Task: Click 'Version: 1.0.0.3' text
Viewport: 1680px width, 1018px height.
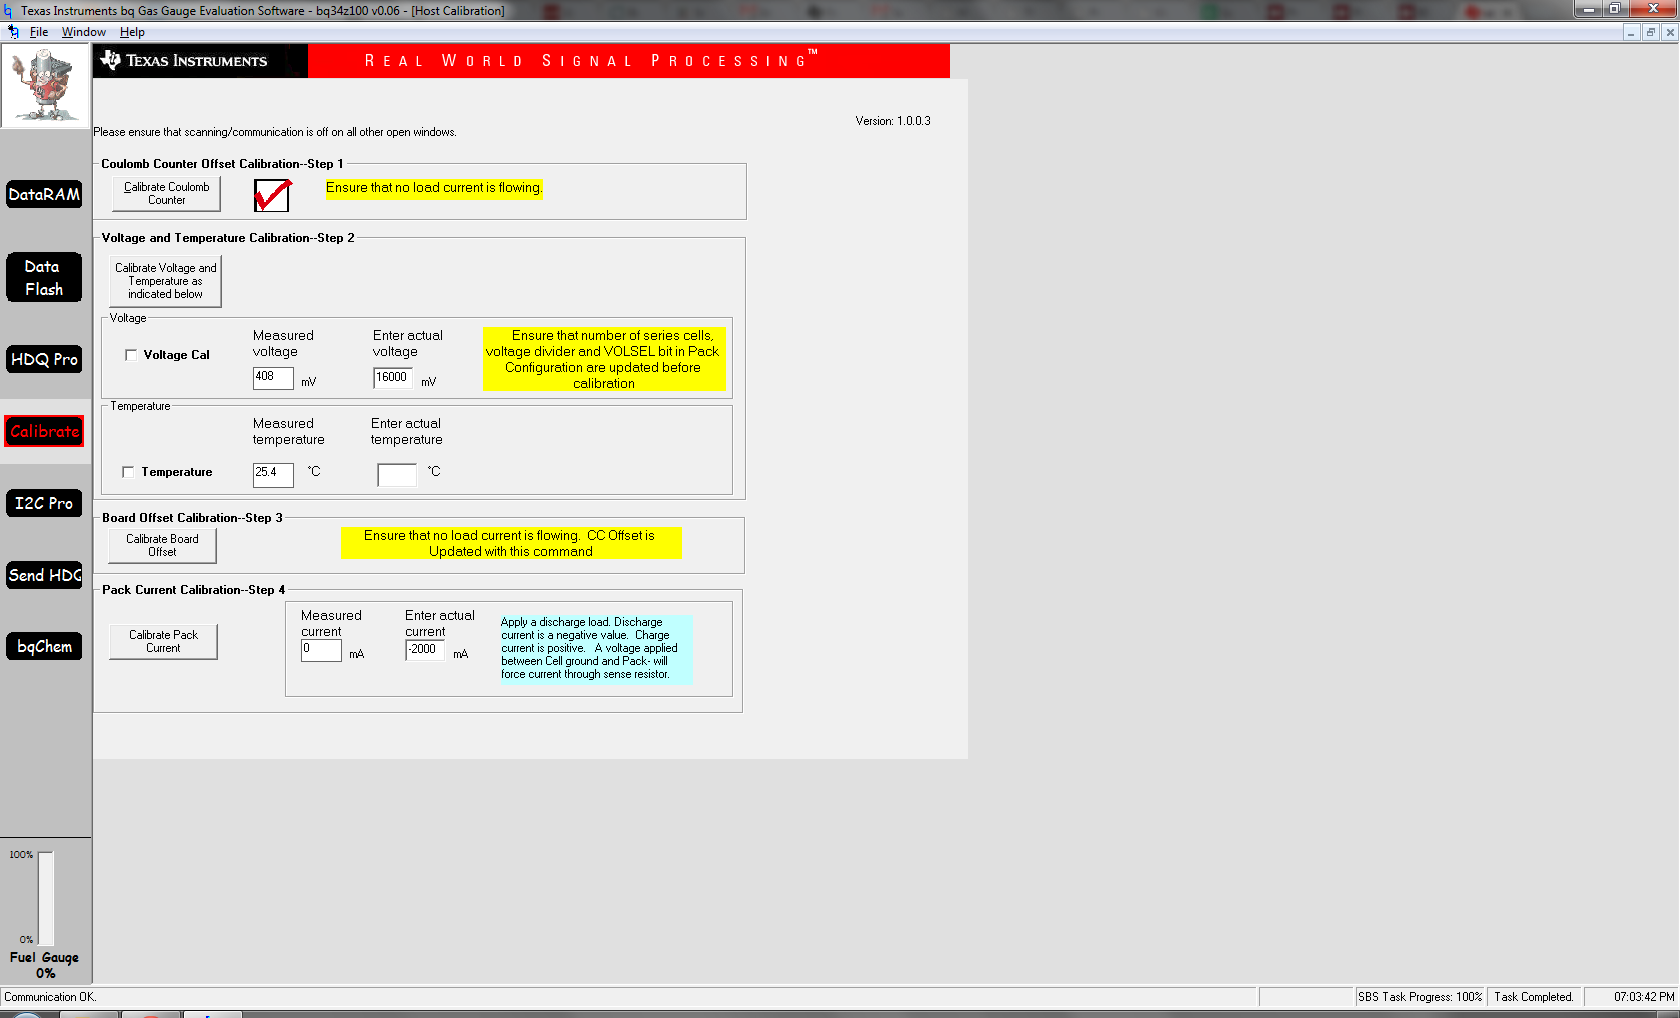Action: (x=893, y=121)
